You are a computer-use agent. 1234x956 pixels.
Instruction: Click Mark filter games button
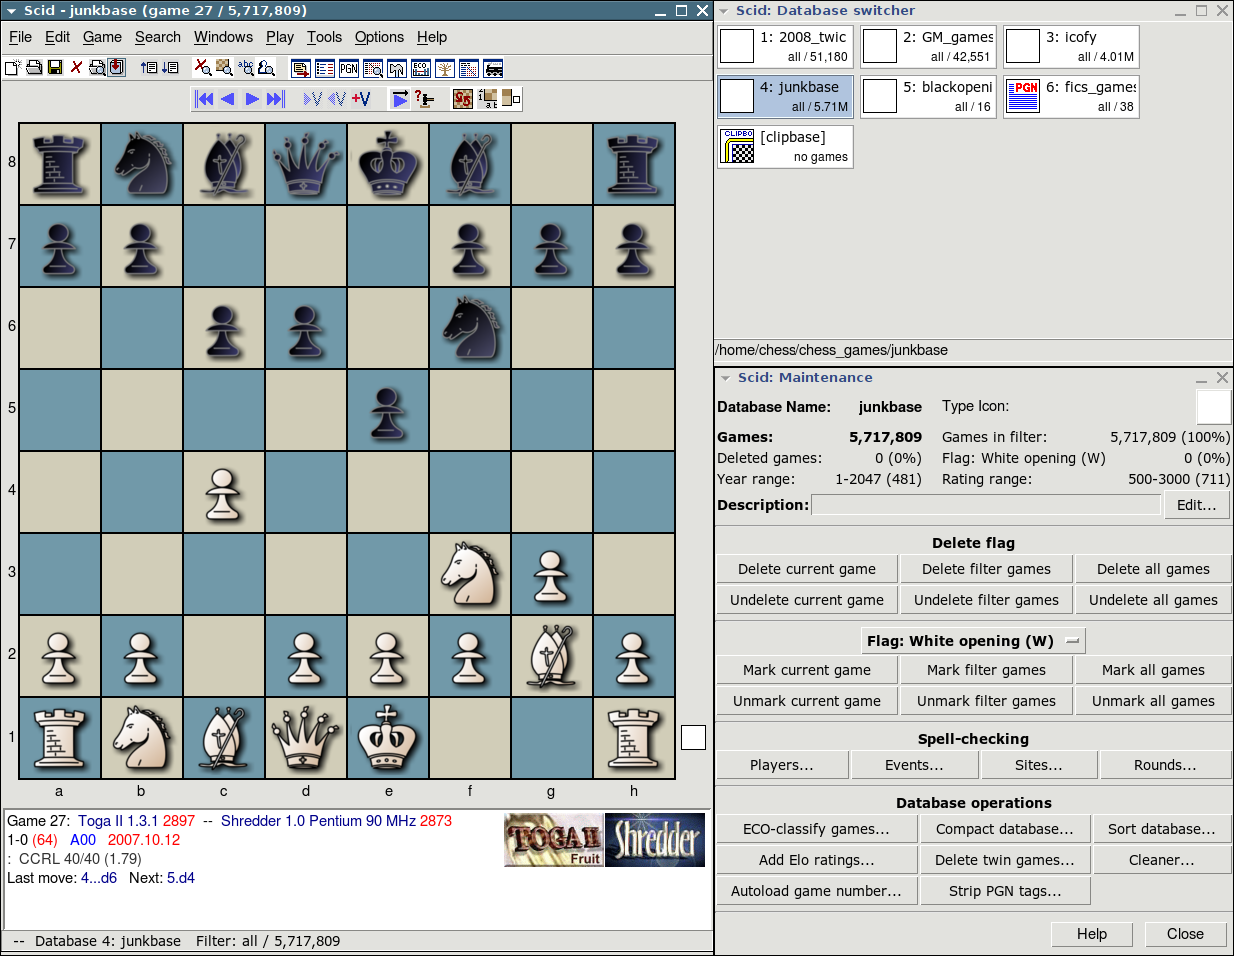click(x=986, y=670)
